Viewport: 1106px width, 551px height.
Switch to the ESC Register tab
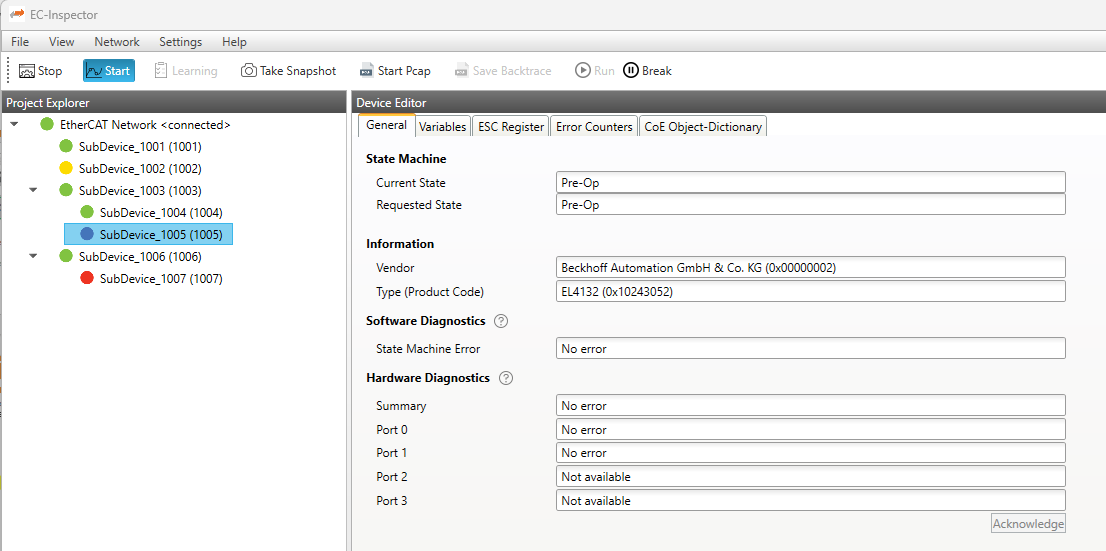click(x=511, y=127)
